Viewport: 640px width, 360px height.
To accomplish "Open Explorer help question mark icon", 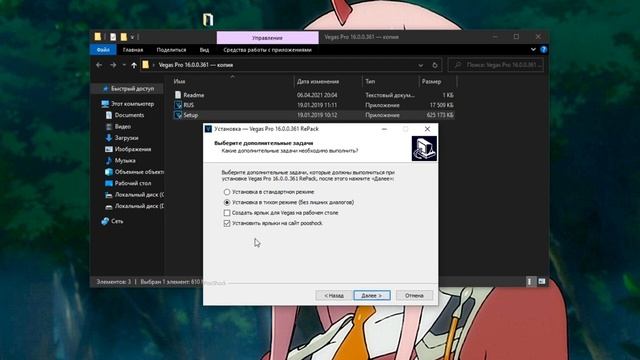I will (x=543, y=49).
